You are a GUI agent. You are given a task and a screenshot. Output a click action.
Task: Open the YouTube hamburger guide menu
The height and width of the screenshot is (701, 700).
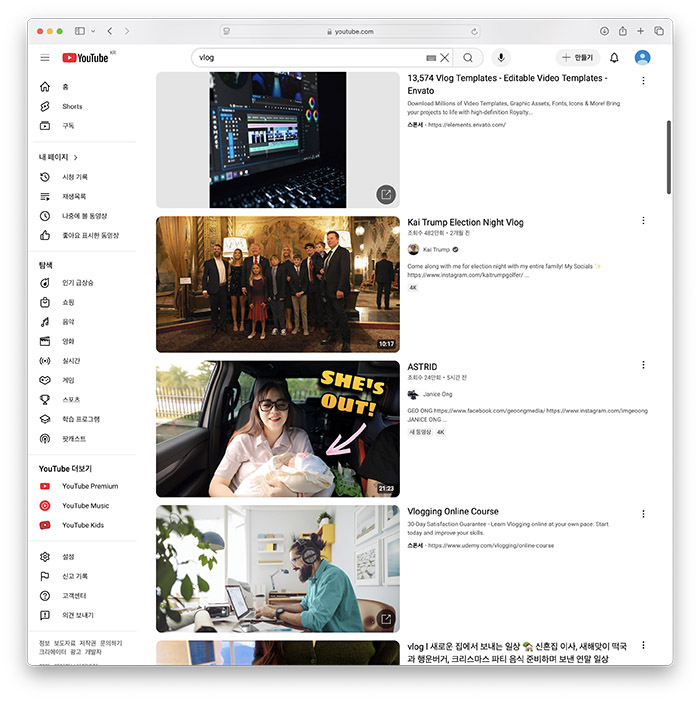(45, 58)
